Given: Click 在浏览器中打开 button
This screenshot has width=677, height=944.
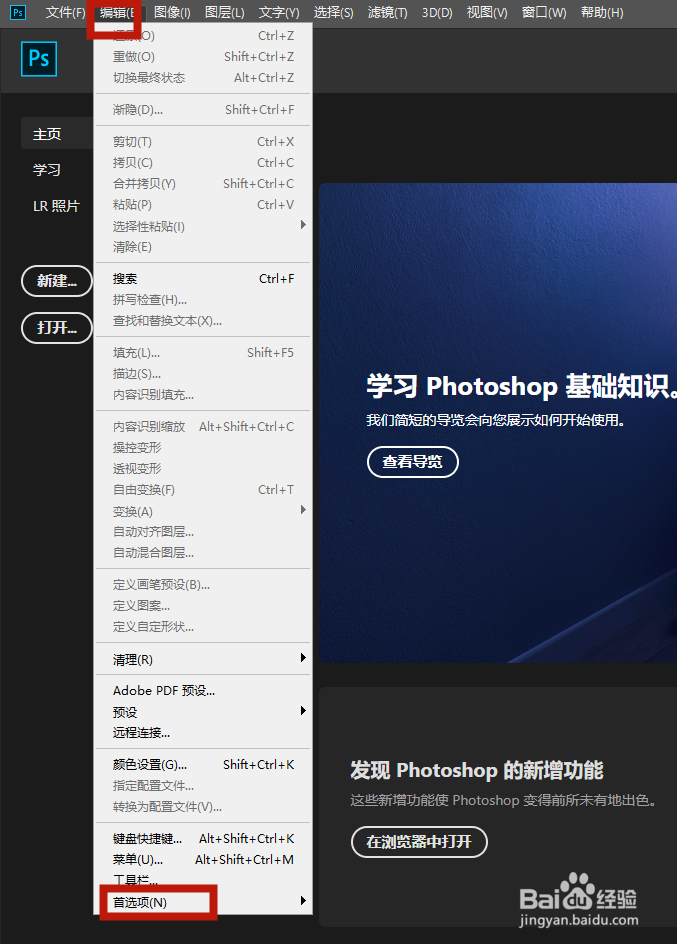Looking at the screenshot, I should coord(419,842).
